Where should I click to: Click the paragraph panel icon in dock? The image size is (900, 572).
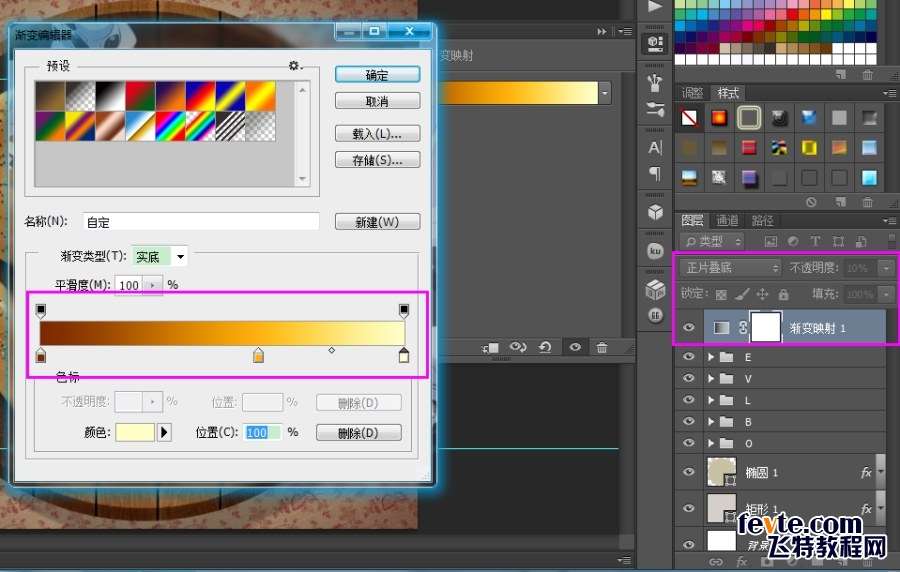tap(655, 174)
